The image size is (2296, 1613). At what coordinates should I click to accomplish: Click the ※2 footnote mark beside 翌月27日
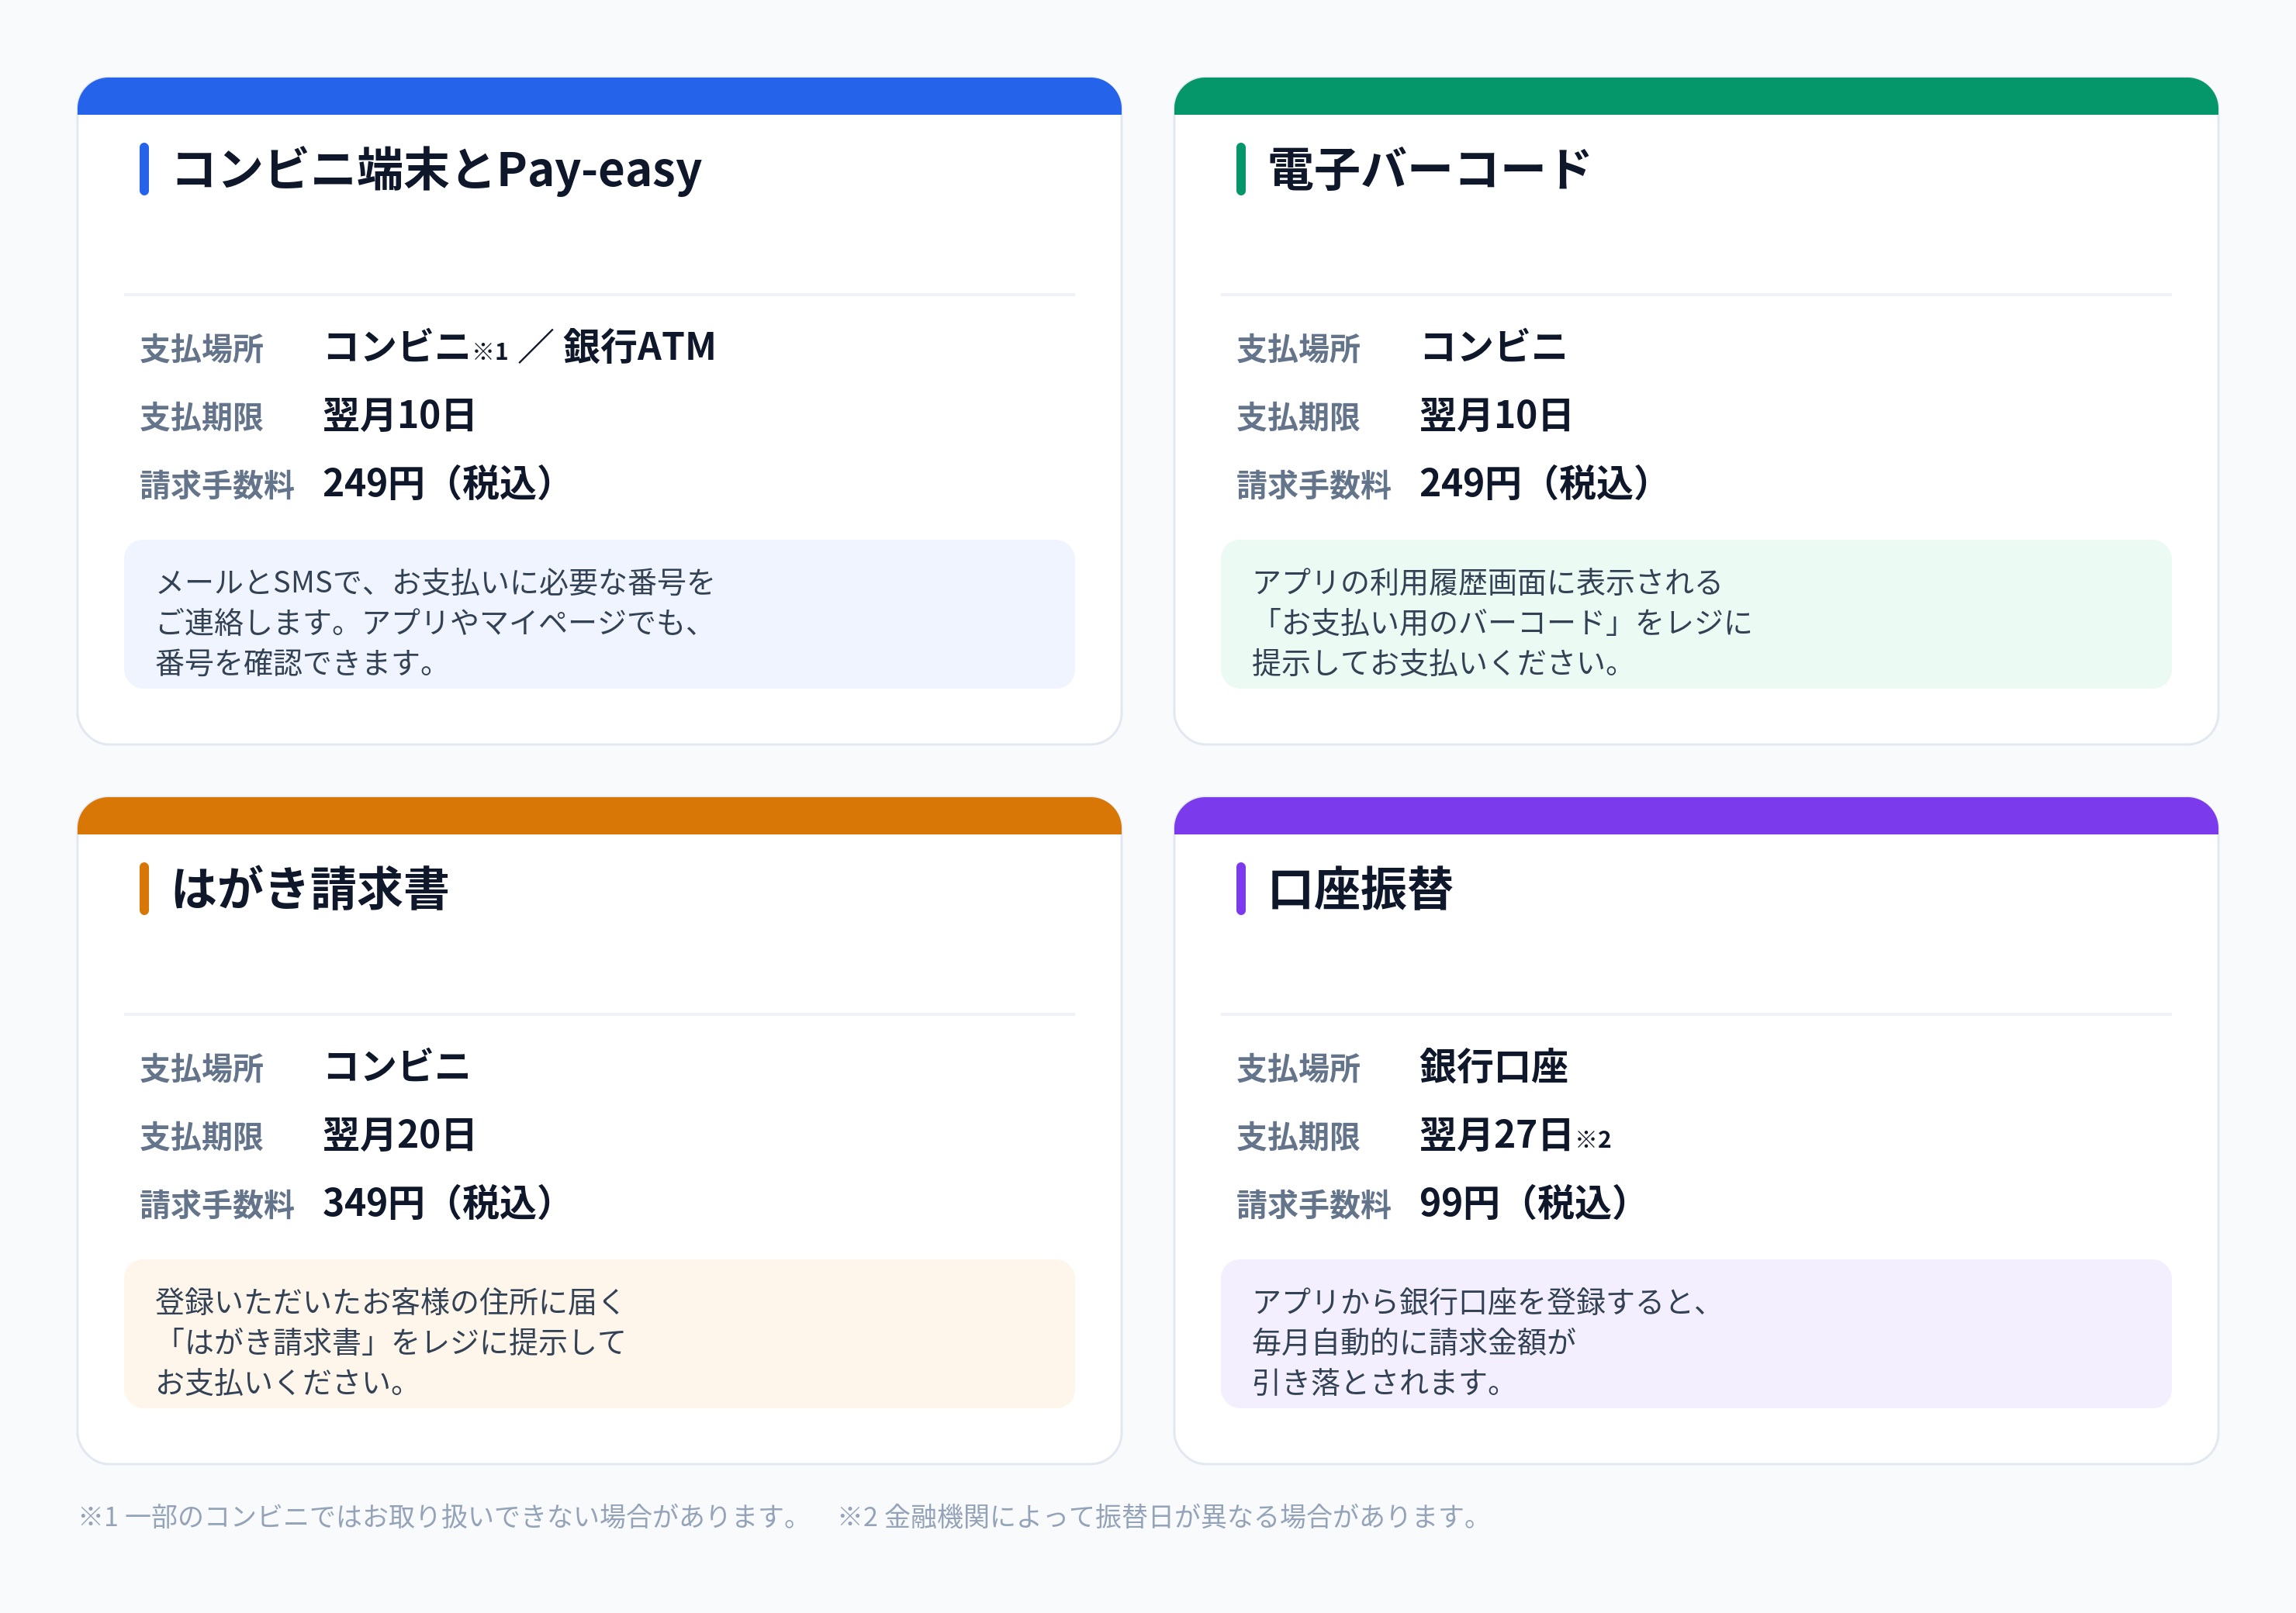(1593, 1139)
